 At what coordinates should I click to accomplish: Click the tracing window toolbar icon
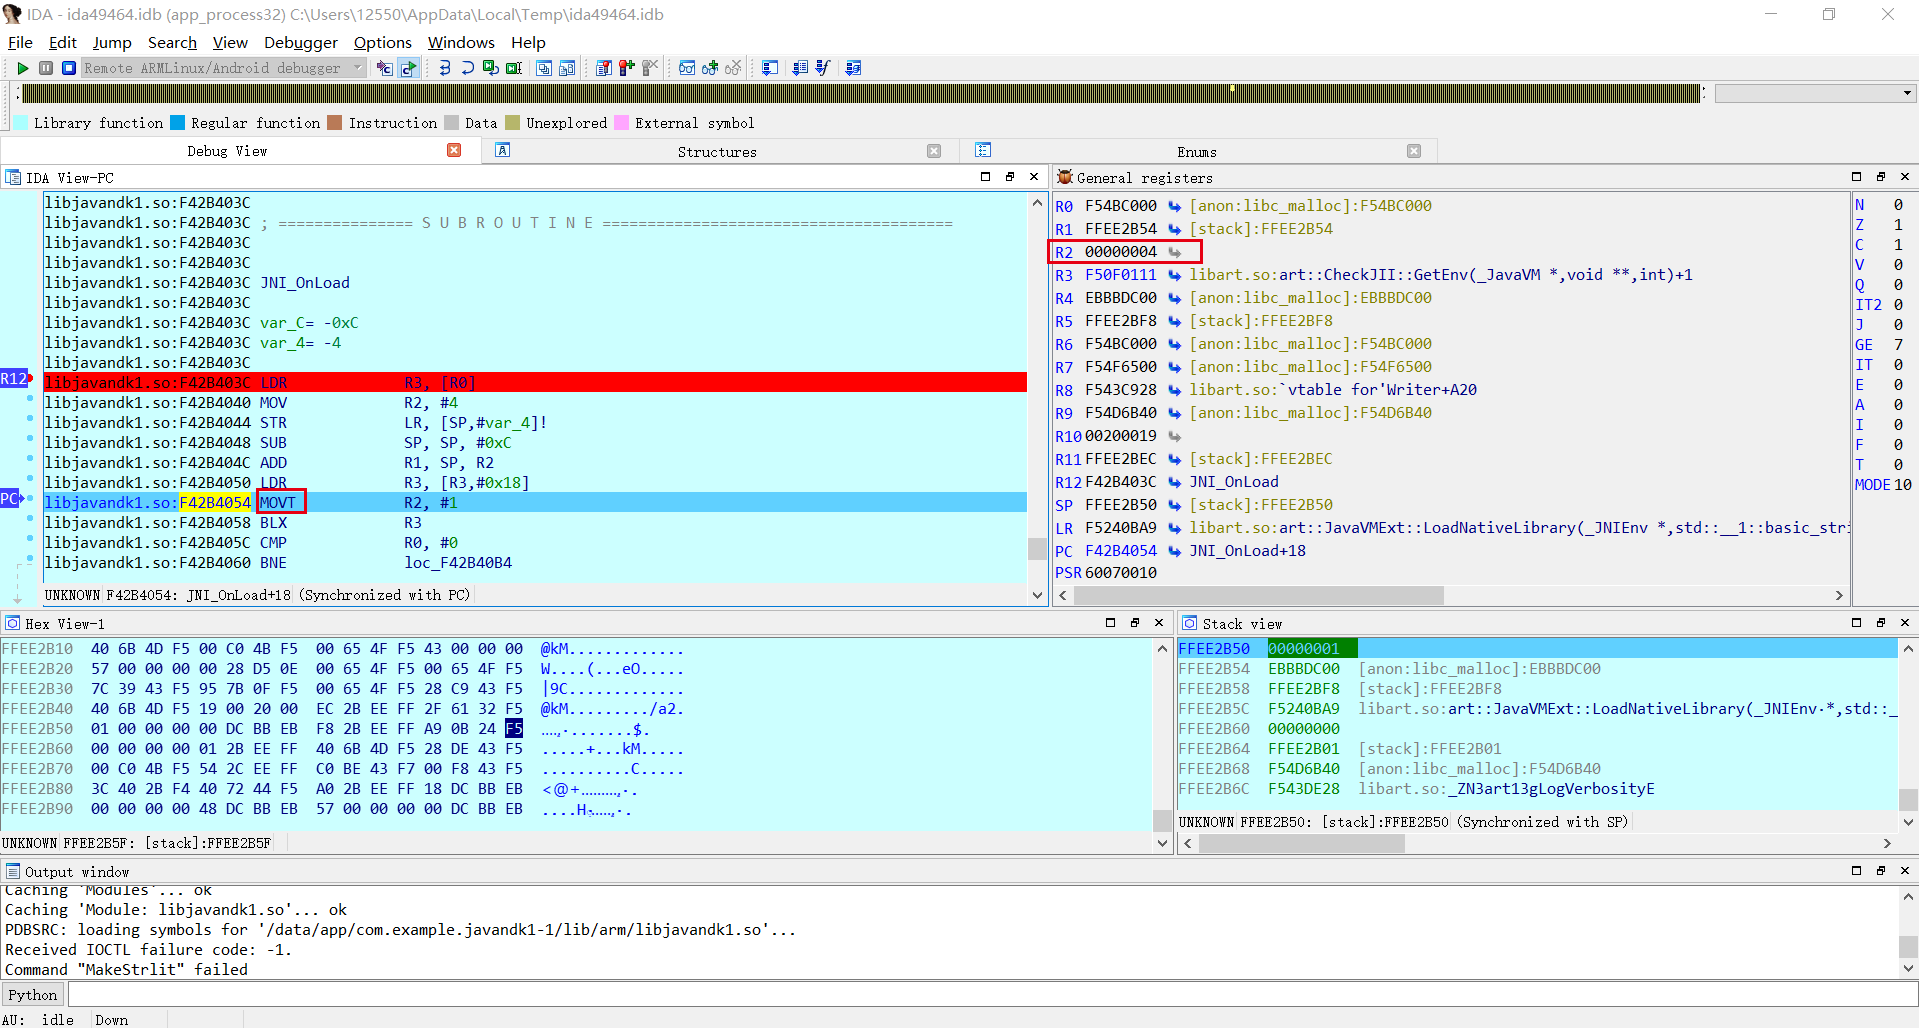[770, 68]
